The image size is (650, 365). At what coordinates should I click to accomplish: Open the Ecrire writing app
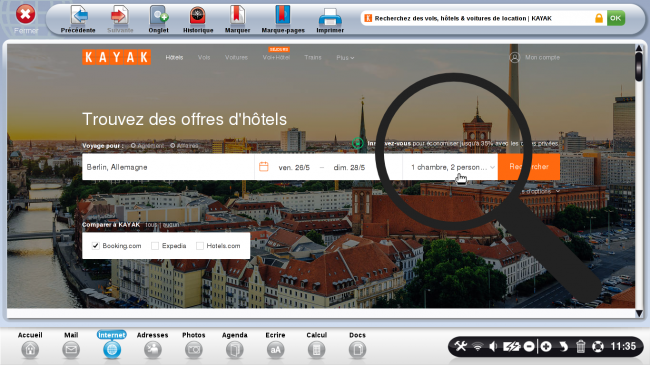tap(275, 345)
